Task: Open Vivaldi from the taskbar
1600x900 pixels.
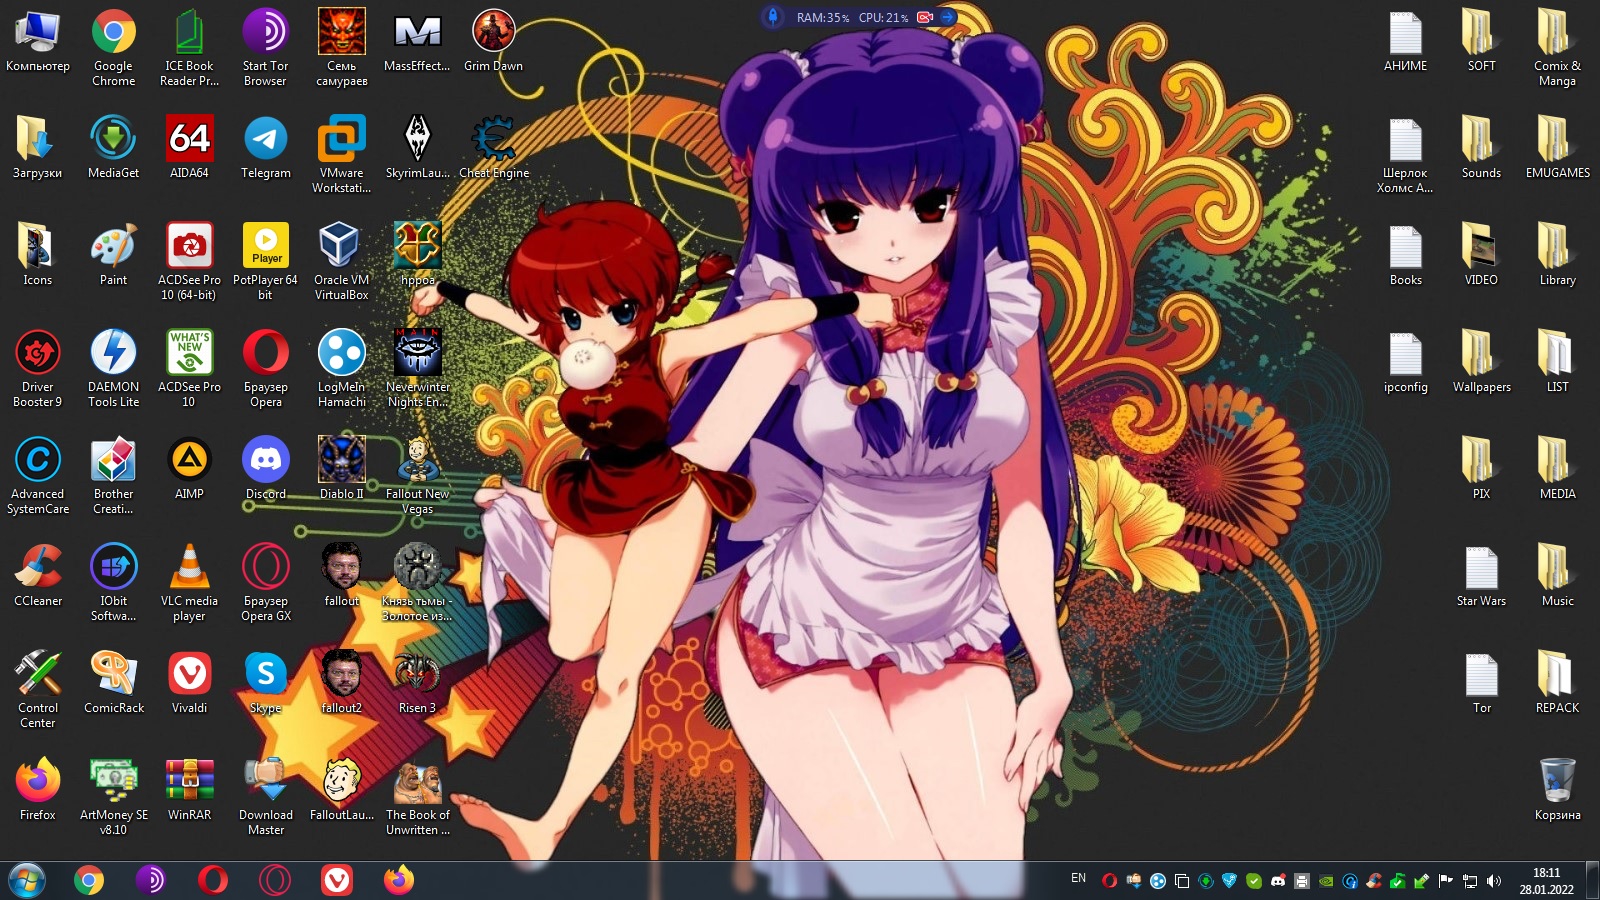Action: coord(337,880)
